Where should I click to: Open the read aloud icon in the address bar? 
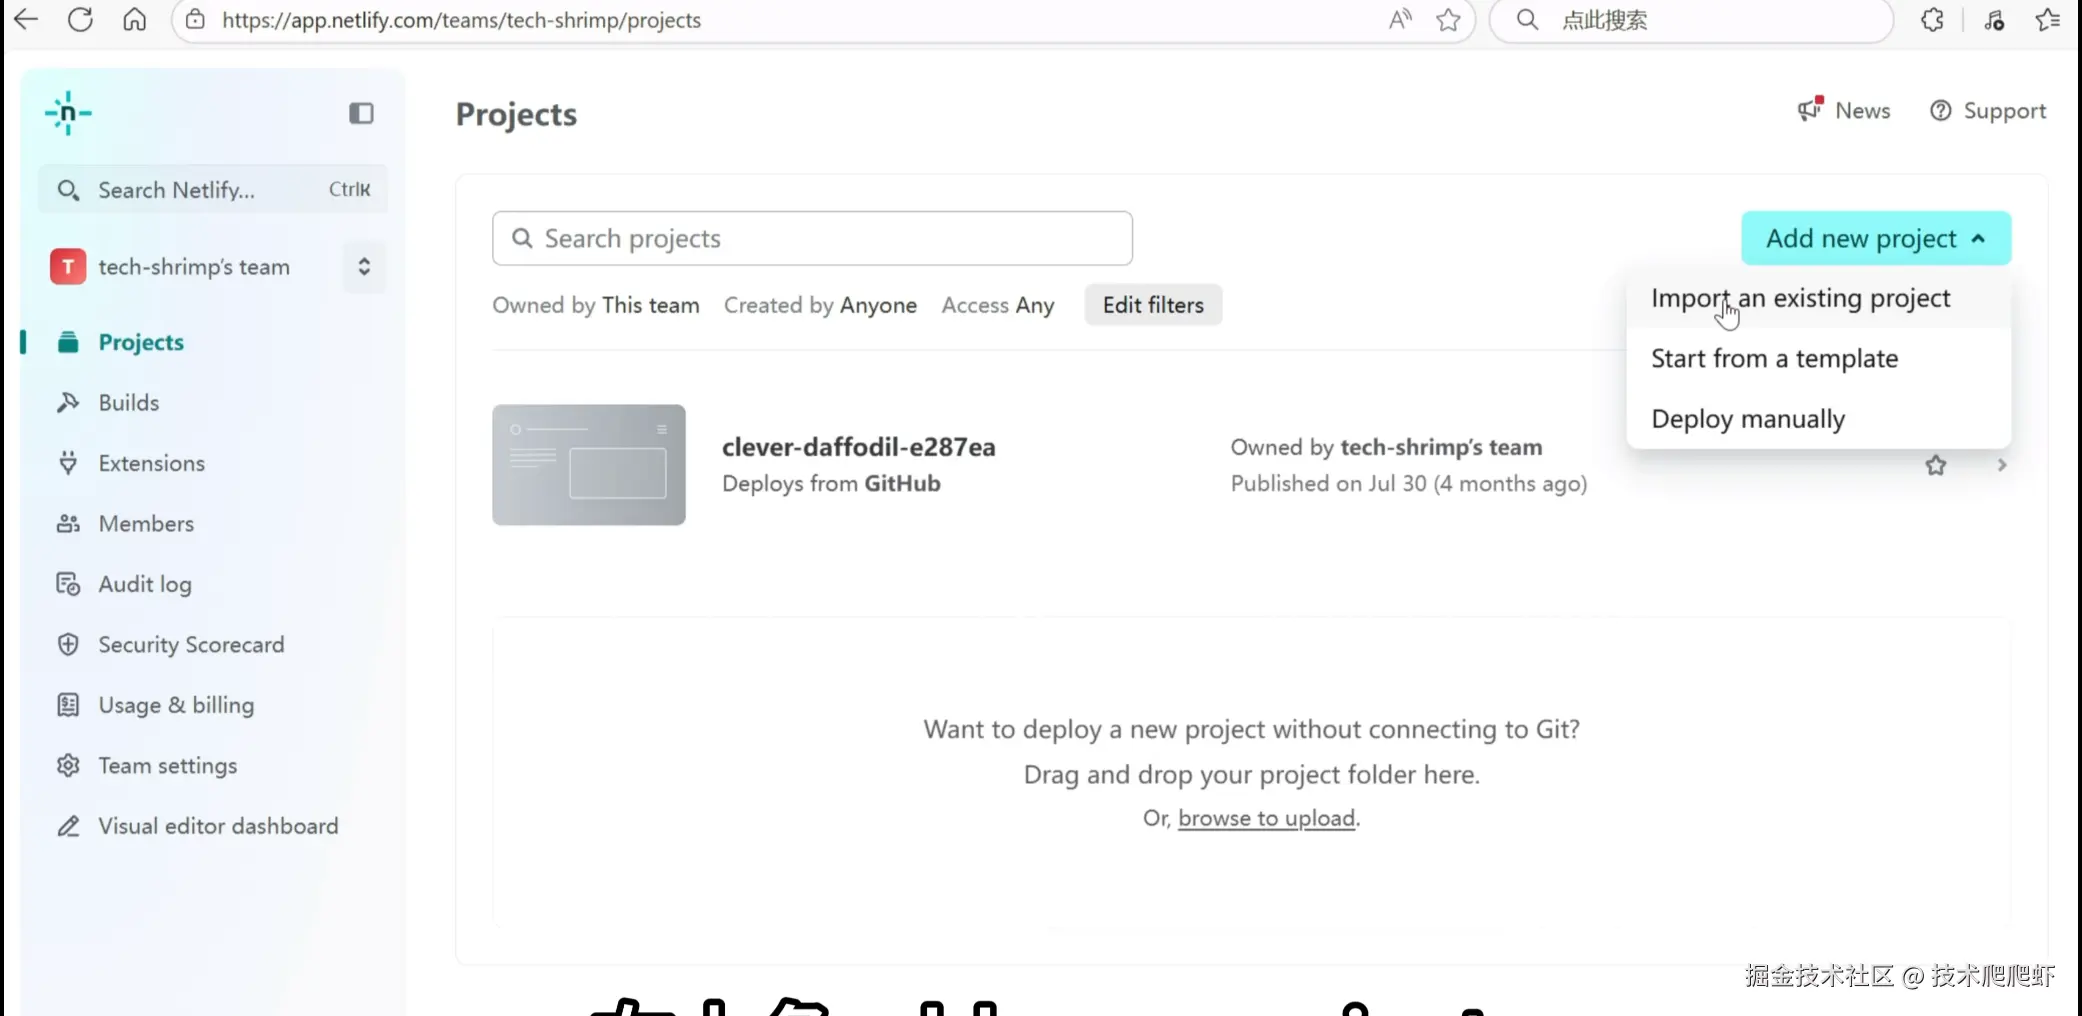click(1400, 19)
